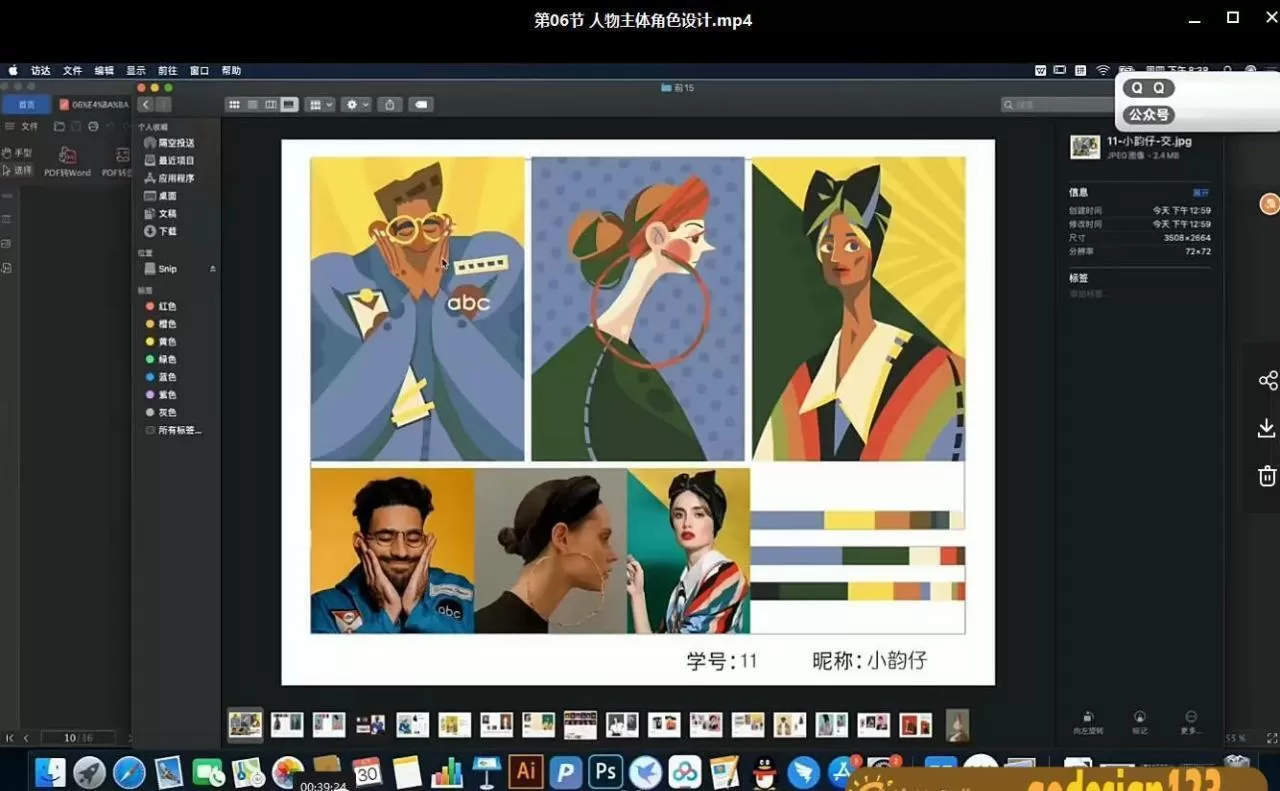Open Photoshop from the Dock
Screen dimensions: 1280x791
tap(604, 771)
